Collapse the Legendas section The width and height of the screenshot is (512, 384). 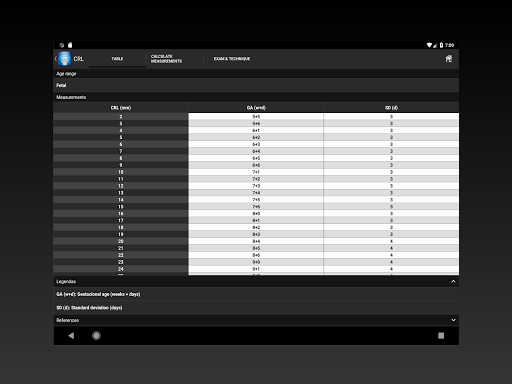[453, 281]
